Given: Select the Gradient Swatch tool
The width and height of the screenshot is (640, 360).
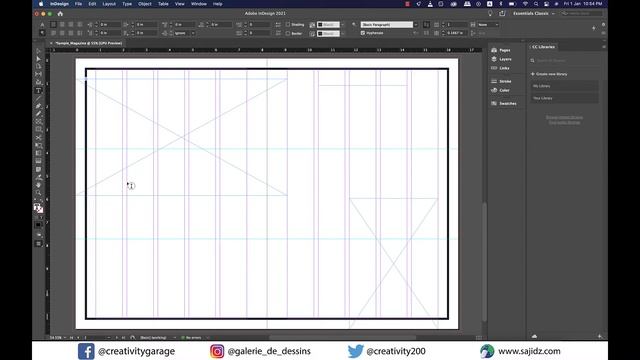Looking at the screenshot, I should (x=38, y=153).
